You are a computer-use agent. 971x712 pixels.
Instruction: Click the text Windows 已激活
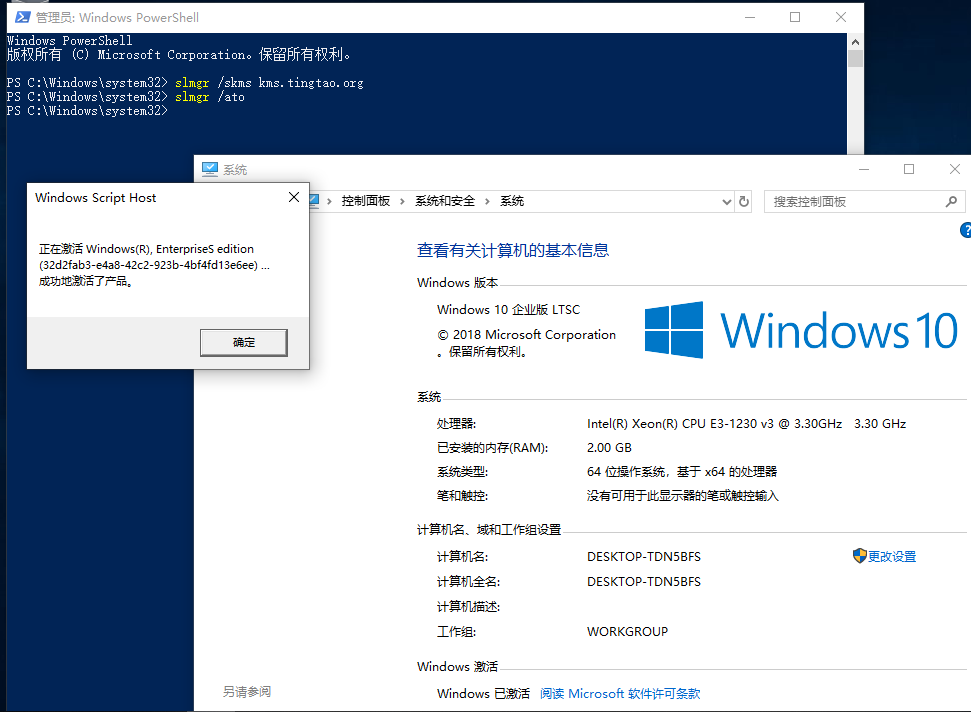[483, 693]
